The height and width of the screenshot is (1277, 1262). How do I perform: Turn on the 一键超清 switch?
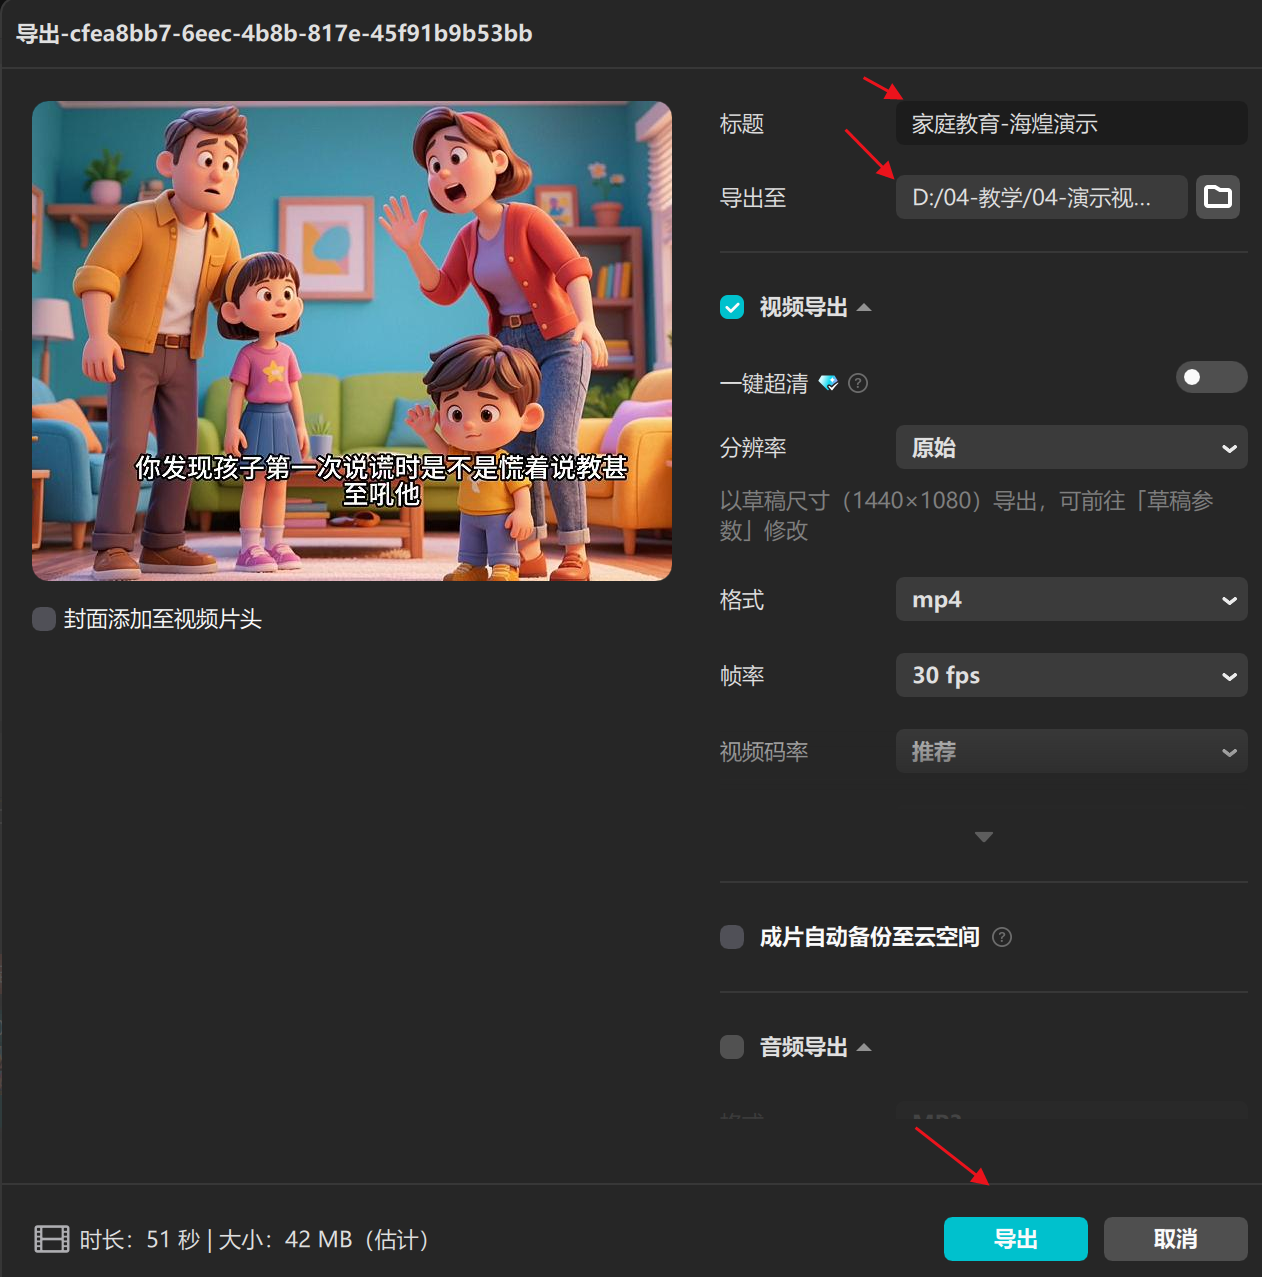point(1211,377)
